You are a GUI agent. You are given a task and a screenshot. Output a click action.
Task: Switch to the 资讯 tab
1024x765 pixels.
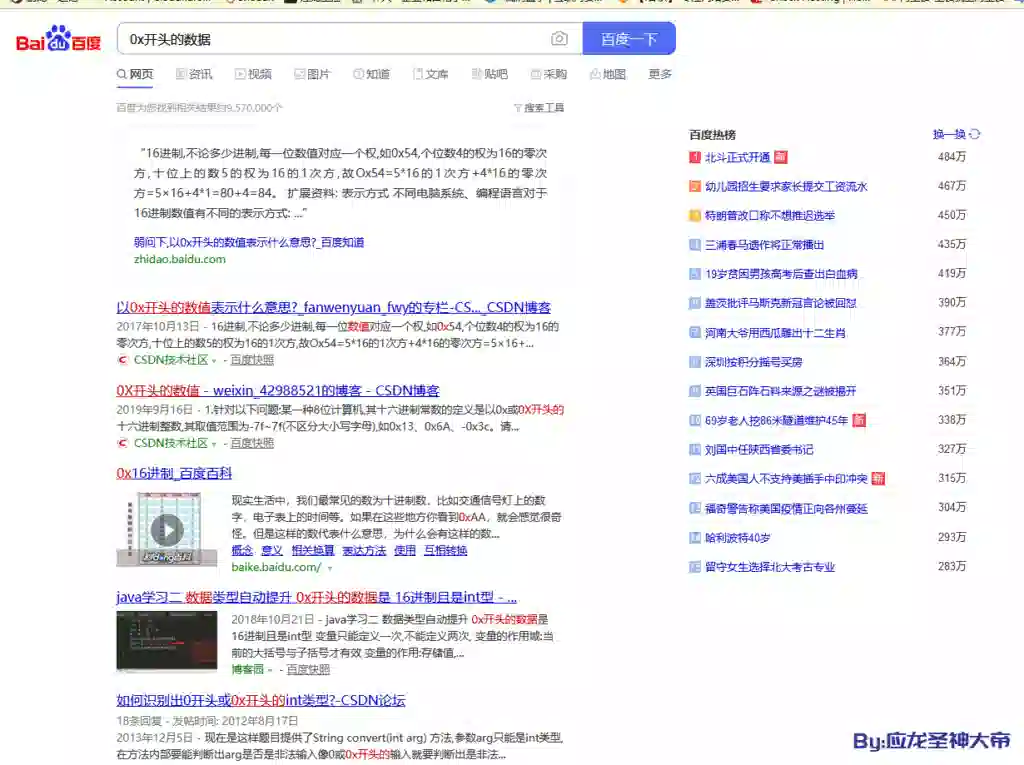[194, 74]
